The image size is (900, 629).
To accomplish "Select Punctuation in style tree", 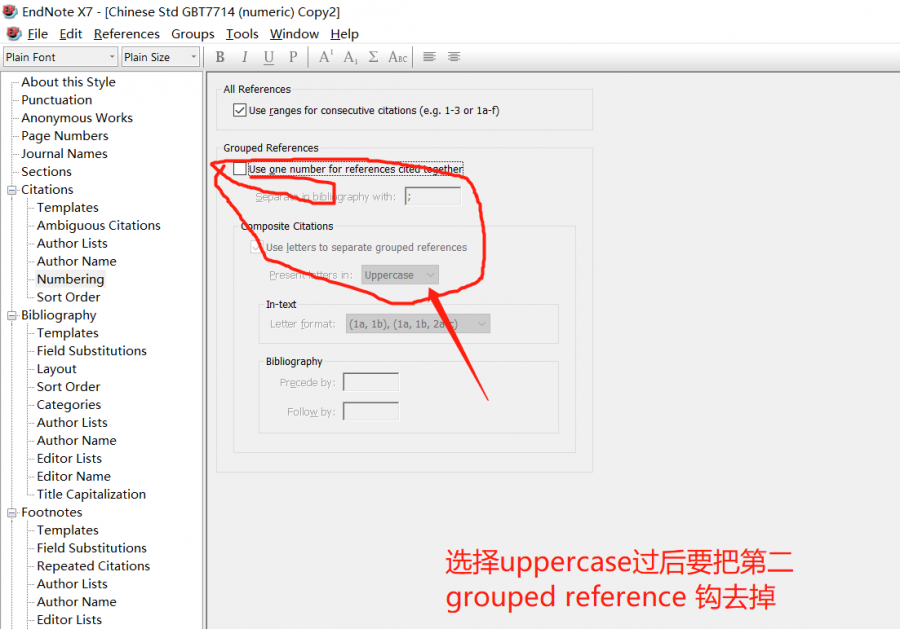I will [x=56, y=100].
